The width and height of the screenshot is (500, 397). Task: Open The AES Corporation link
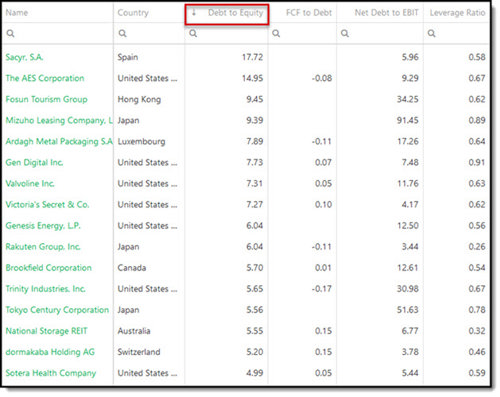(x=45, y=78)
